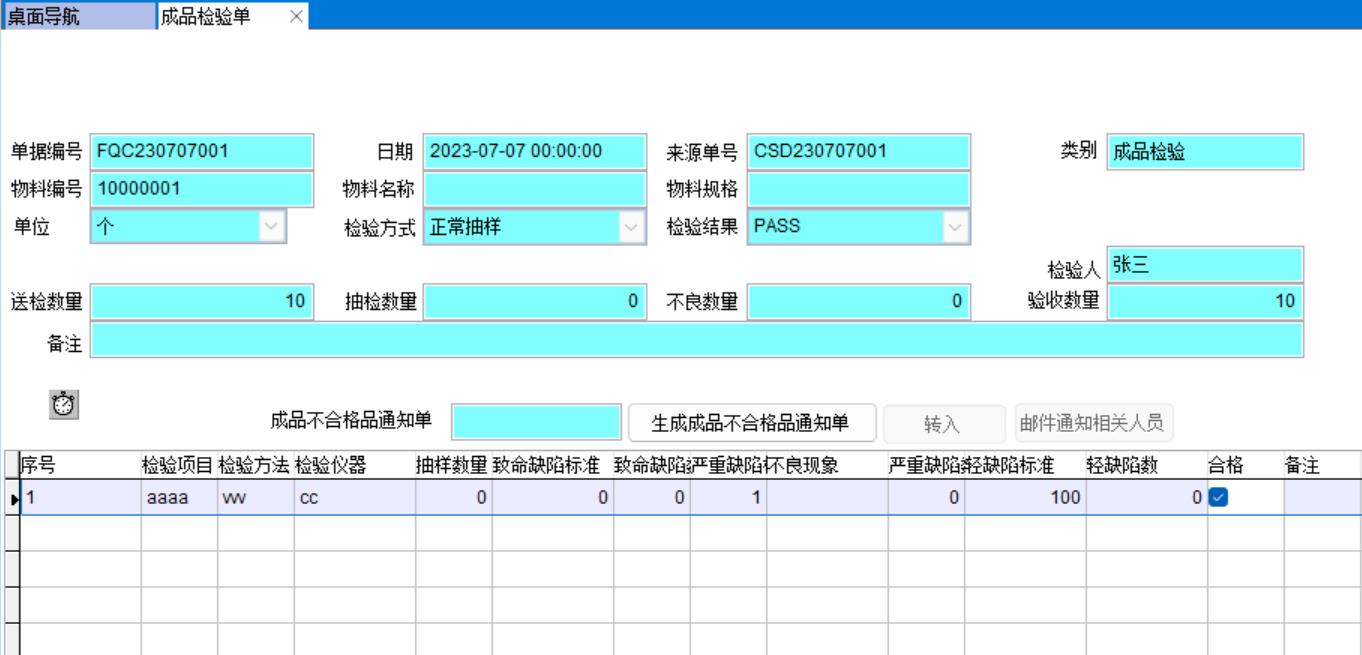Click the 单据编号 input field
The image size is (1362, 655).
[x=202, y=152]
